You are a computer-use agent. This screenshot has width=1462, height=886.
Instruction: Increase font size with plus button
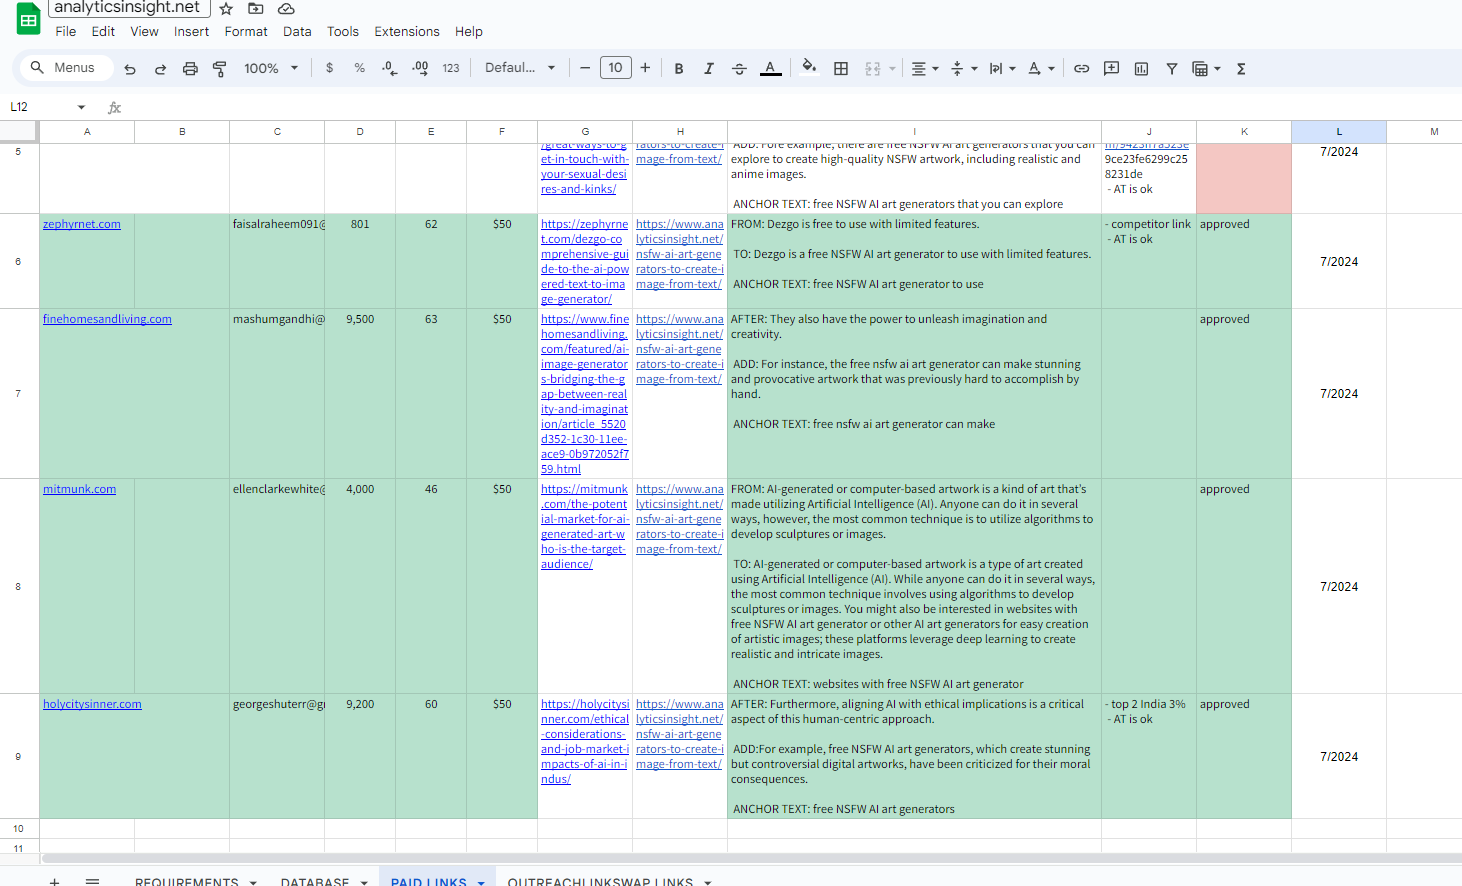(645, 68)
